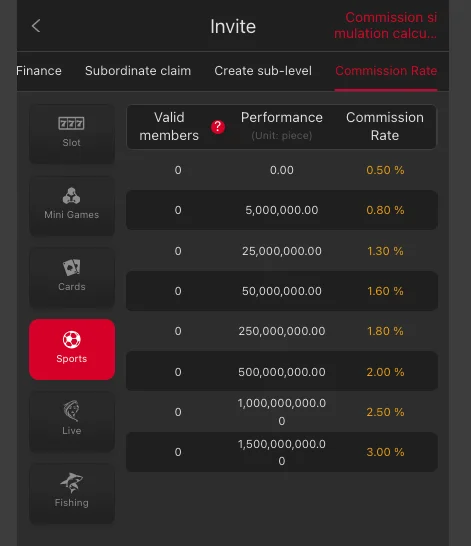This screenshot has width=471, height=546.
Task: Open Create sub-level tab
Action: pos(263,71)
